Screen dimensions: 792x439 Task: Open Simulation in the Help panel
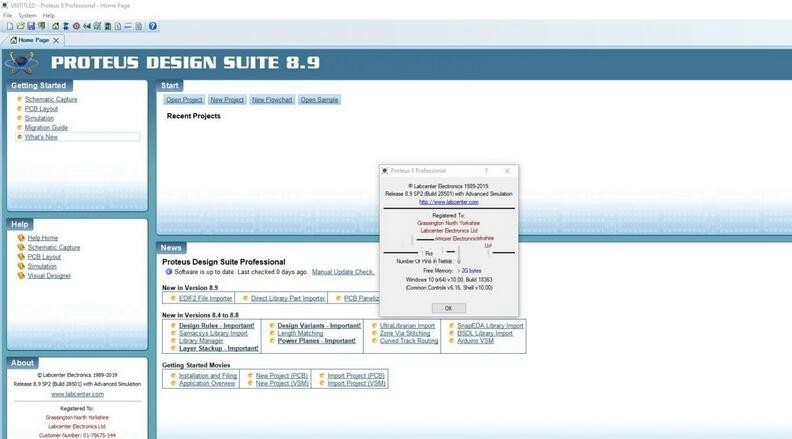coord(42,266)
